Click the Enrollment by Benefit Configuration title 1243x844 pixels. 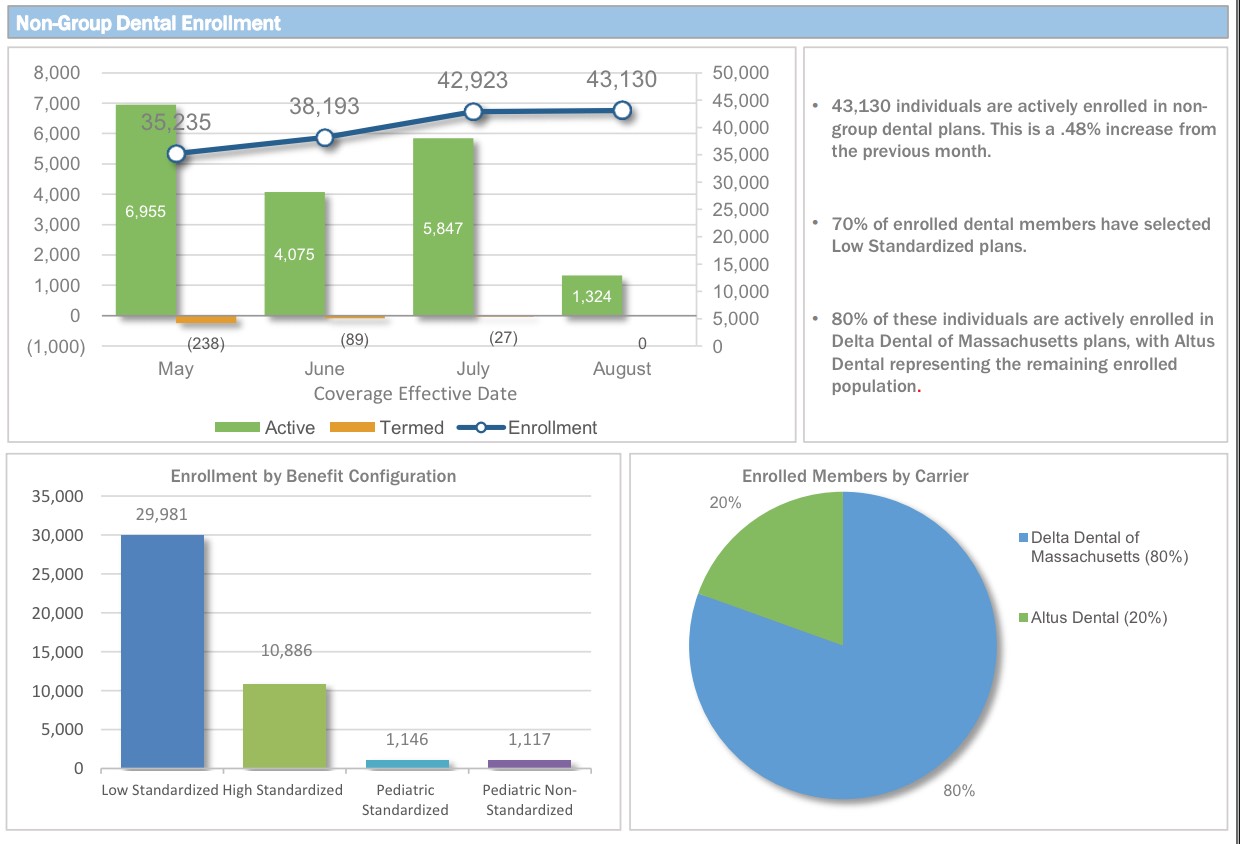coord(313,476)
